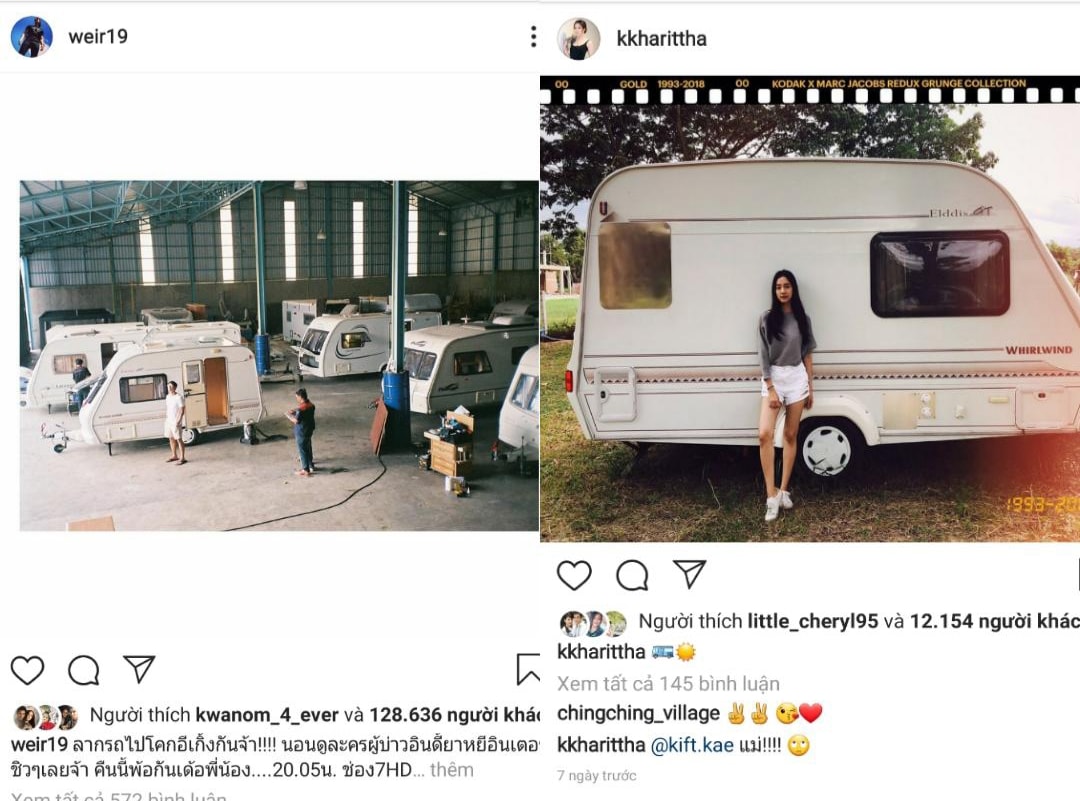Open the @kift.kae mention
1080x801 pixels.
(692, 745)
